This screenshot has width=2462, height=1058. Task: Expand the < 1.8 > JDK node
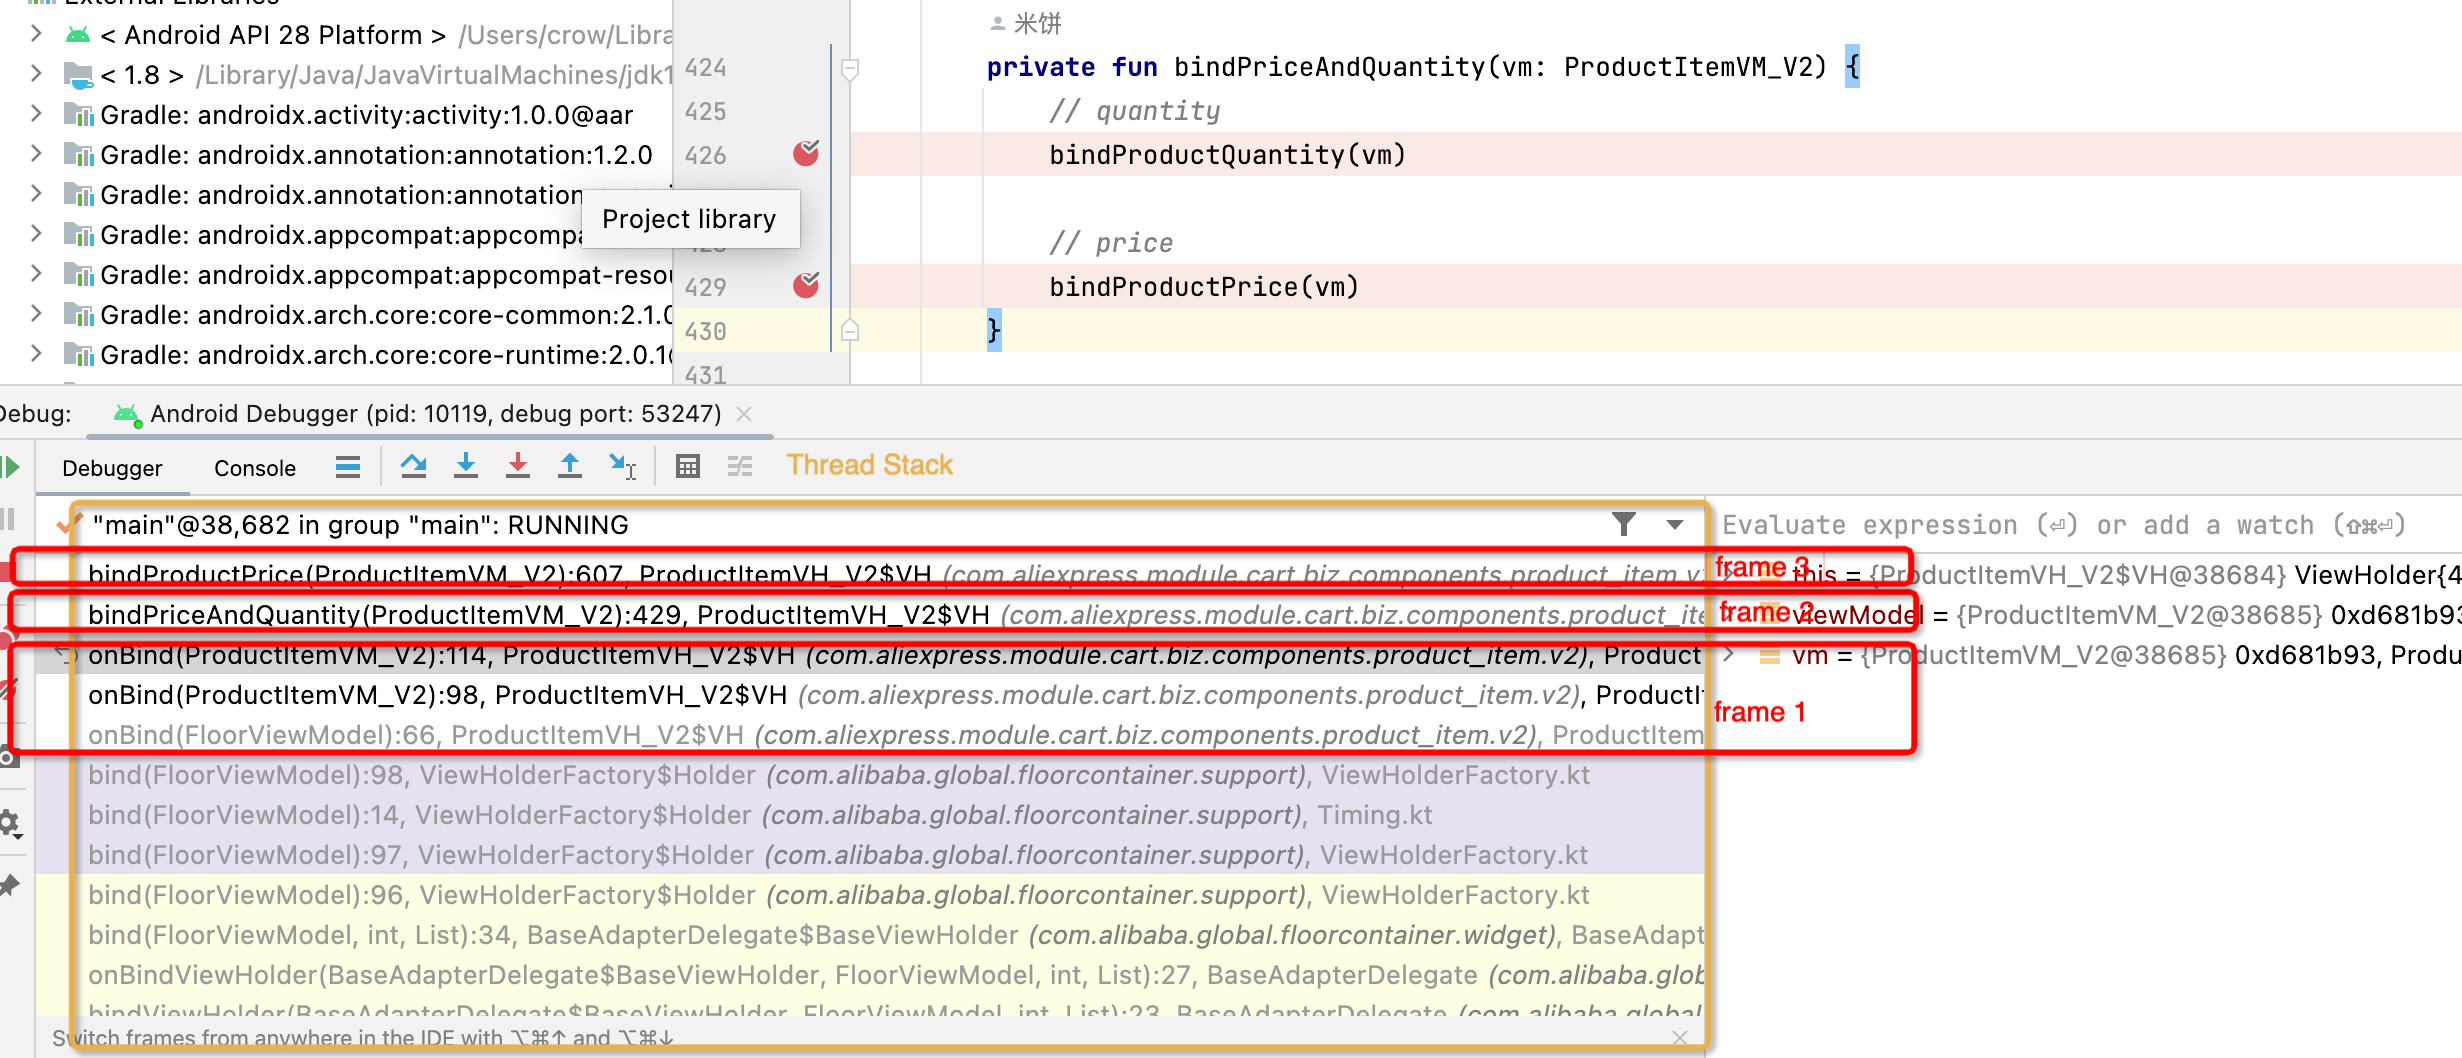36,74
